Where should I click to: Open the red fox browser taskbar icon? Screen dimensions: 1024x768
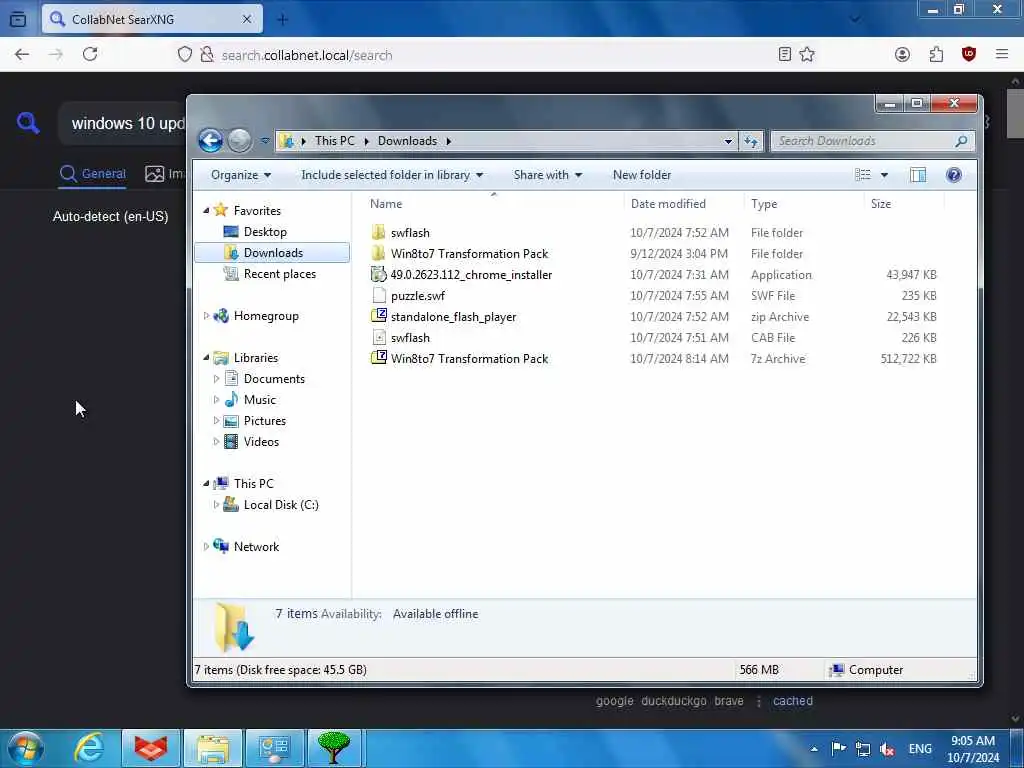click(151, 748)
